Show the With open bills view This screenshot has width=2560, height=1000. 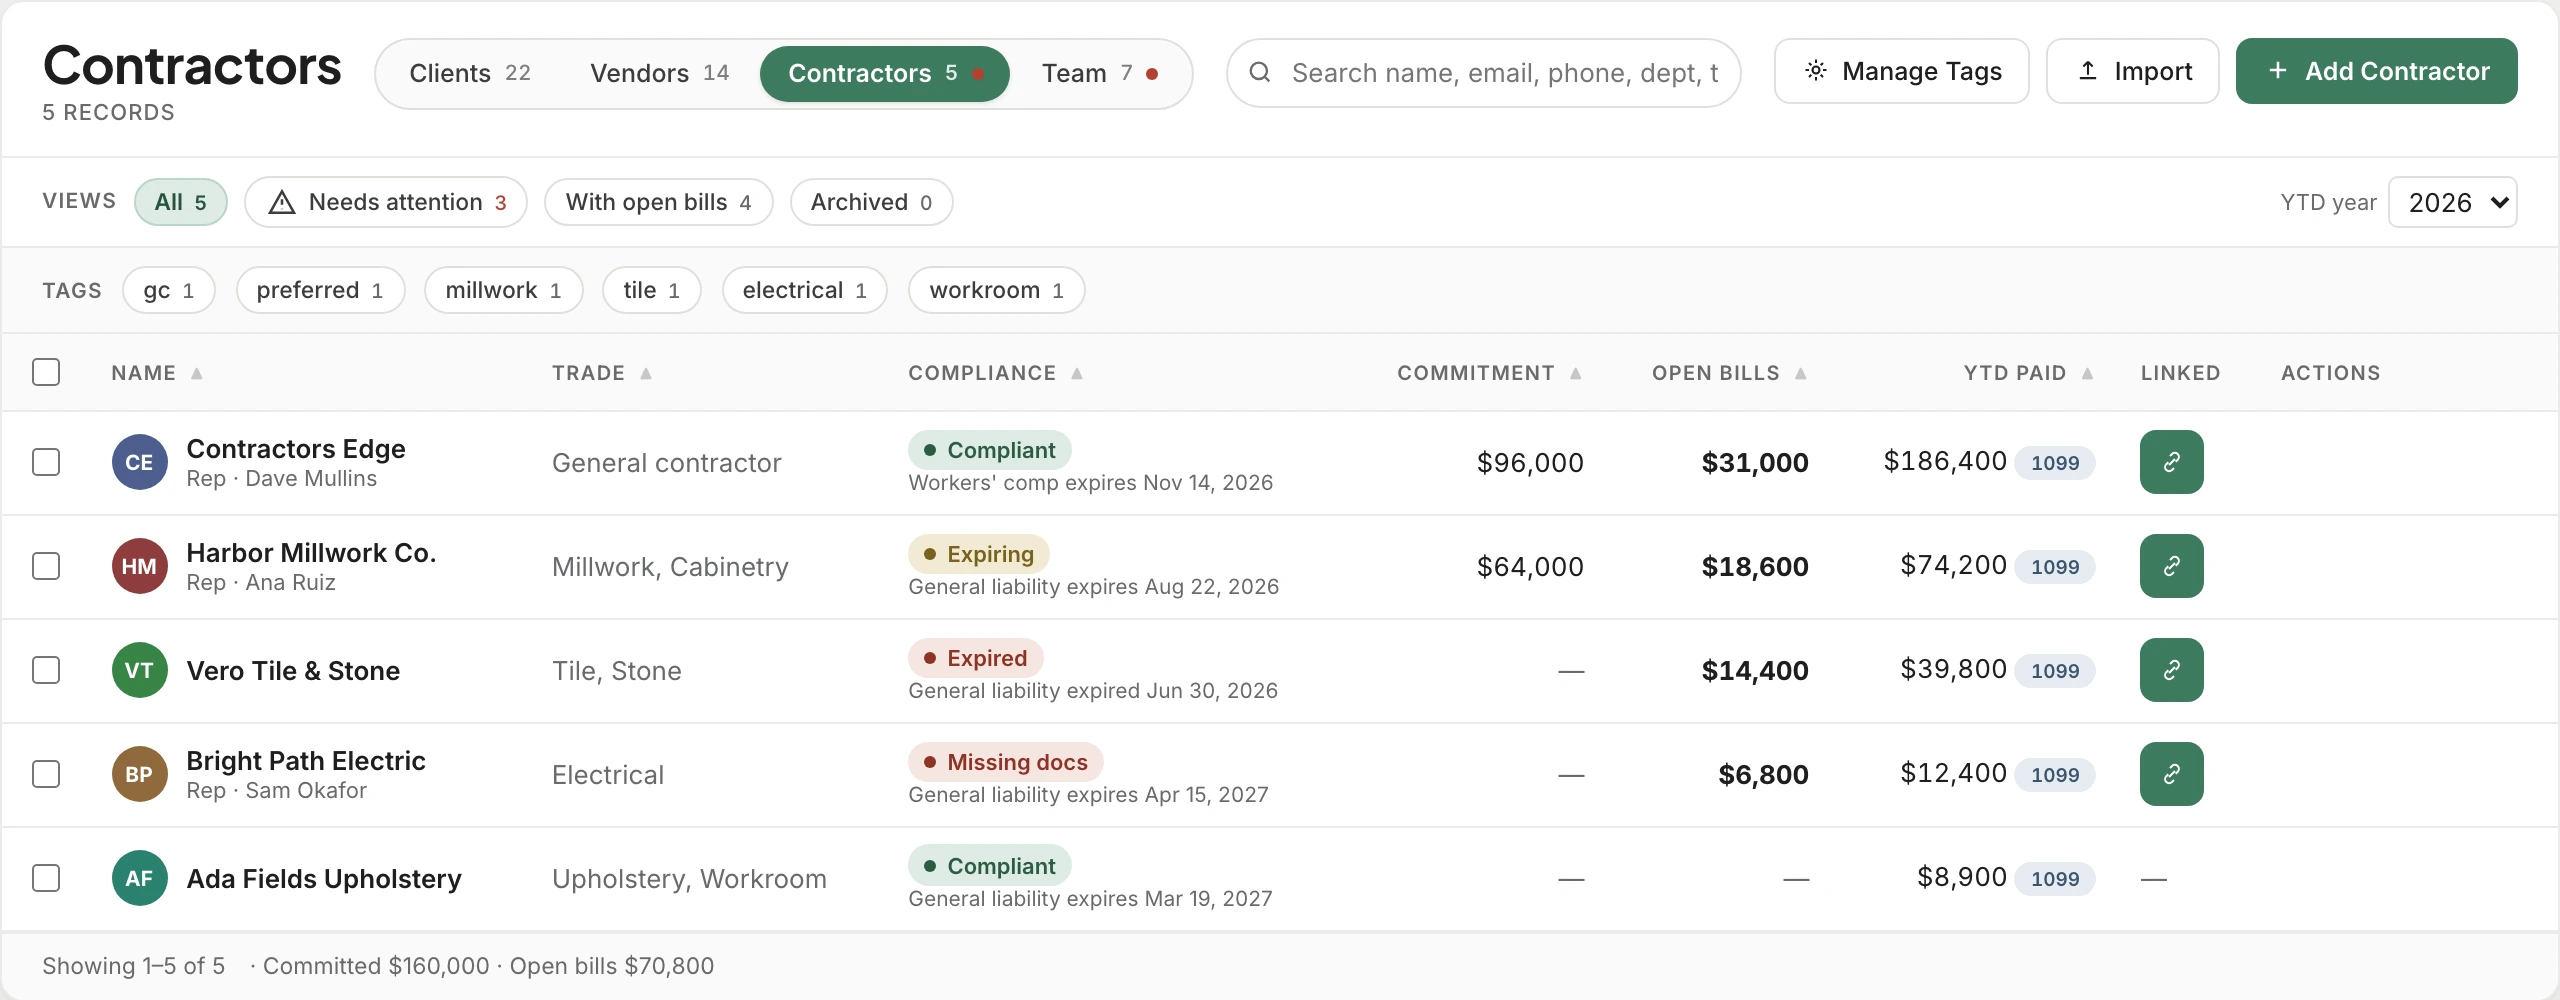[658, 202]
